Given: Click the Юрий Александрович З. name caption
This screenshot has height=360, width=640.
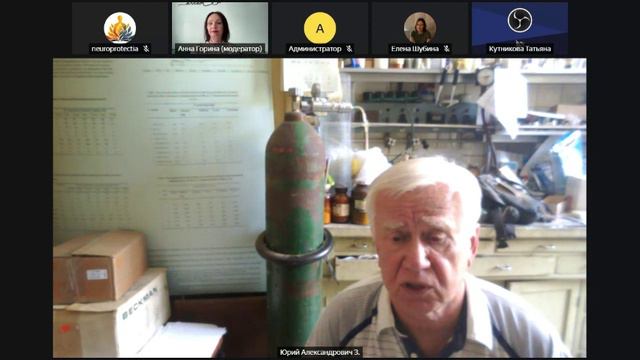Looking at the screenshot, I should 320,352.
